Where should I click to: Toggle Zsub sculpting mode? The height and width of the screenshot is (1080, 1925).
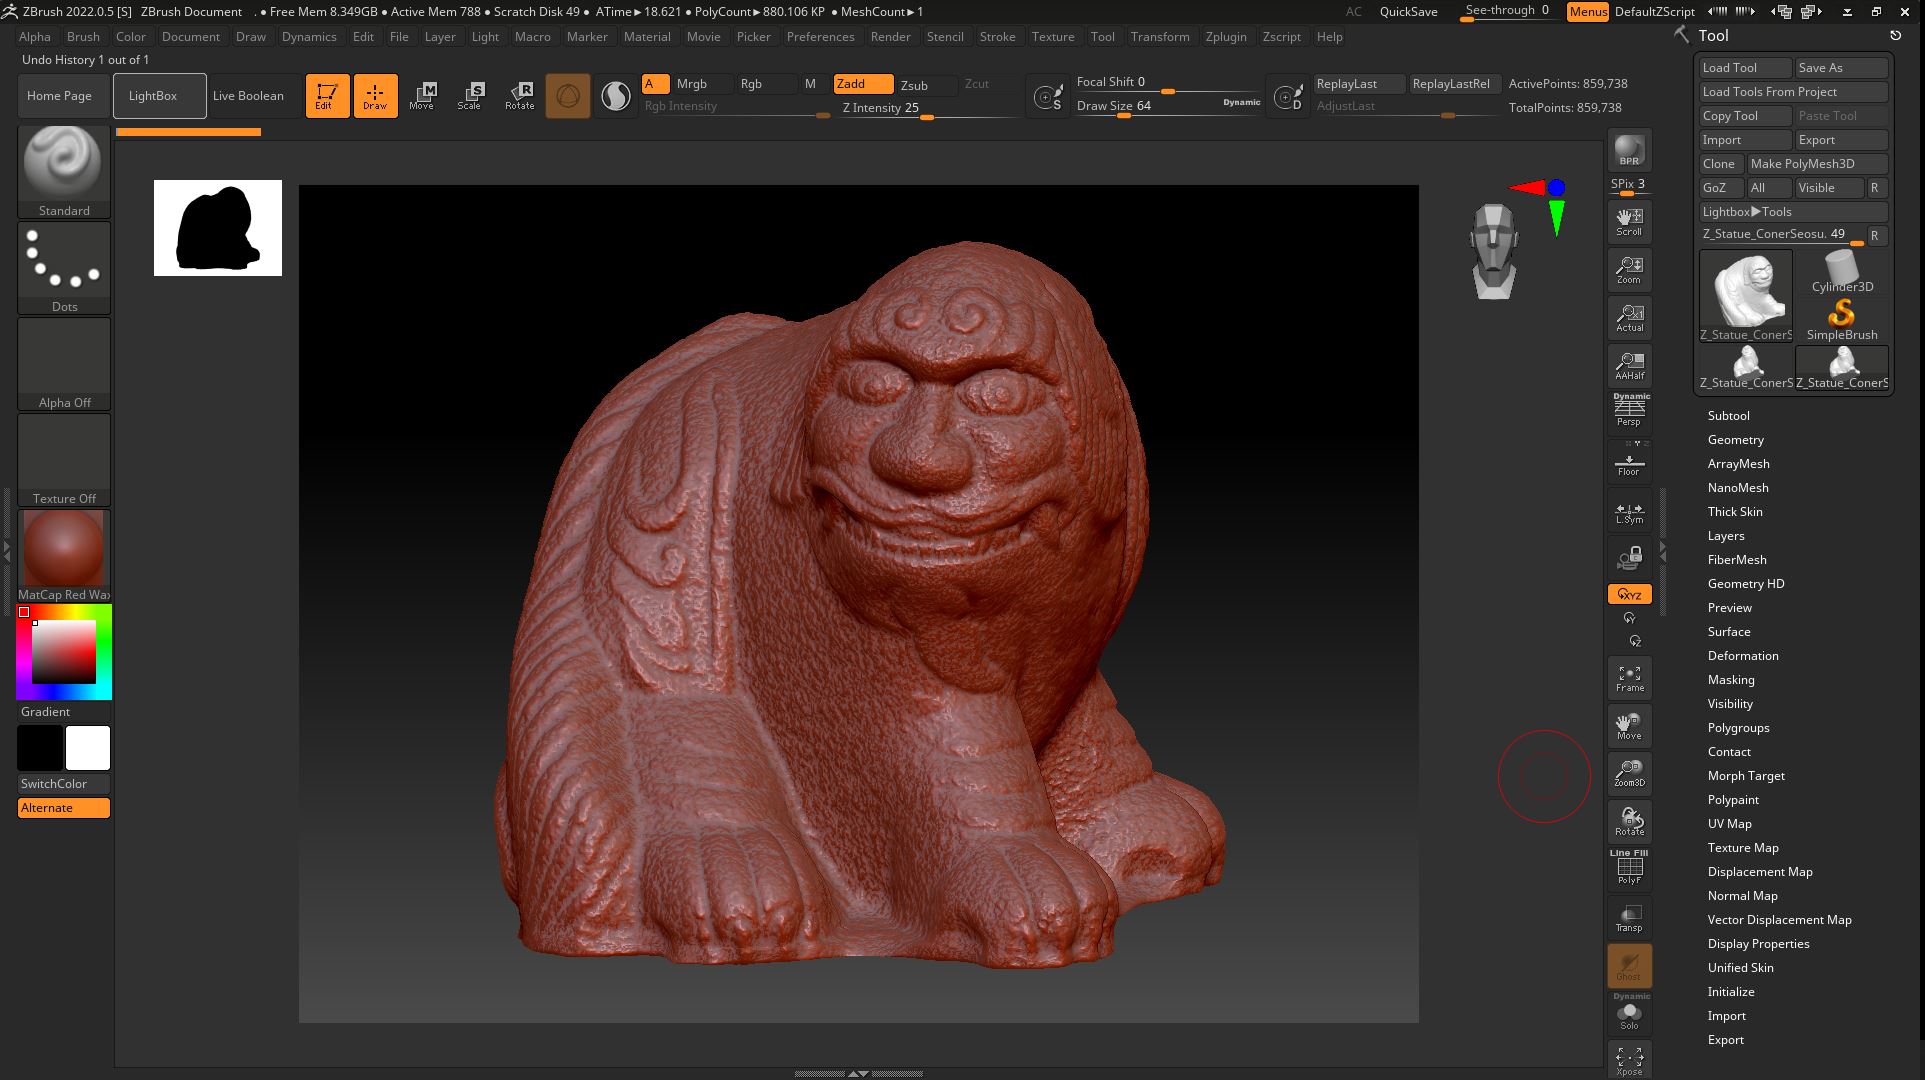[x=914, y=85]
